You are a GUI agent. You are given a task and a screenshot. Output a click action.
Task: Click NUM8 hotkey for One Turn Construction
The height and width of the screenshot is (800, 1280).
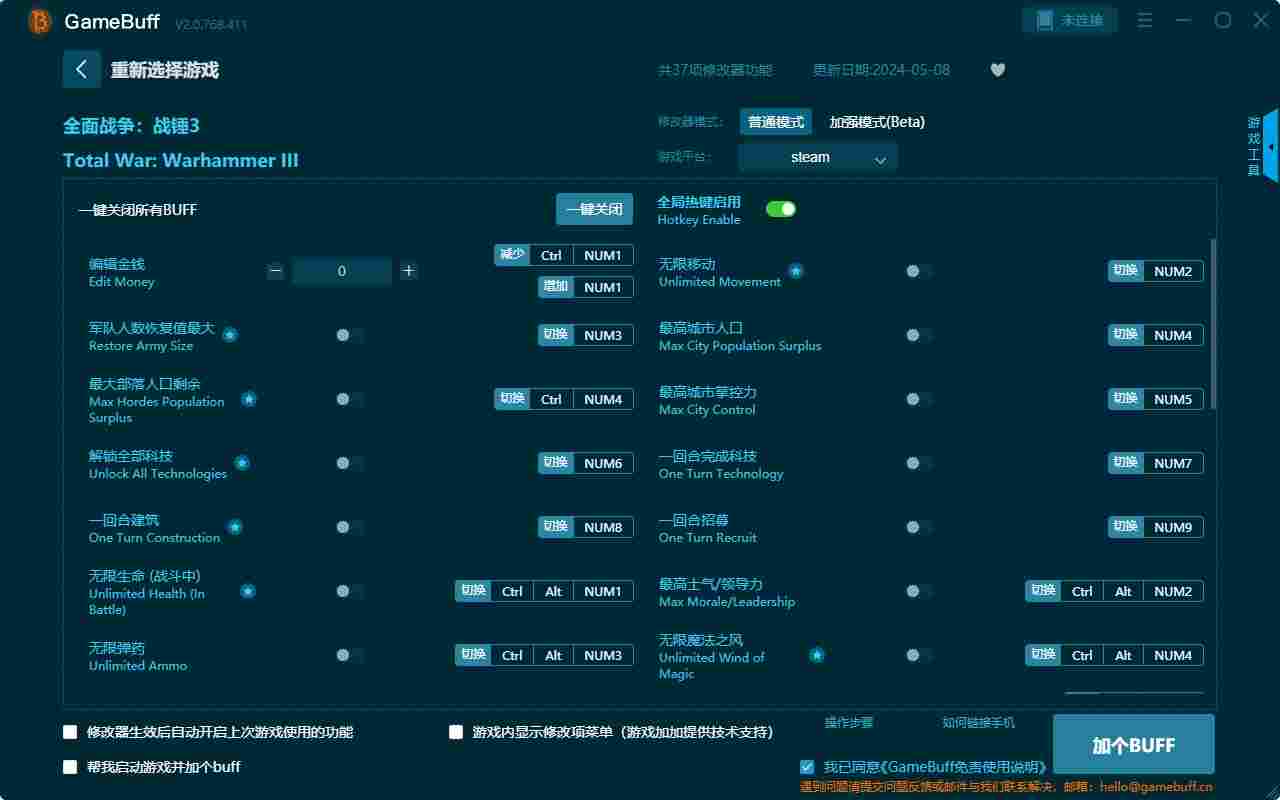pyautogui.click(x=603, y=527)
